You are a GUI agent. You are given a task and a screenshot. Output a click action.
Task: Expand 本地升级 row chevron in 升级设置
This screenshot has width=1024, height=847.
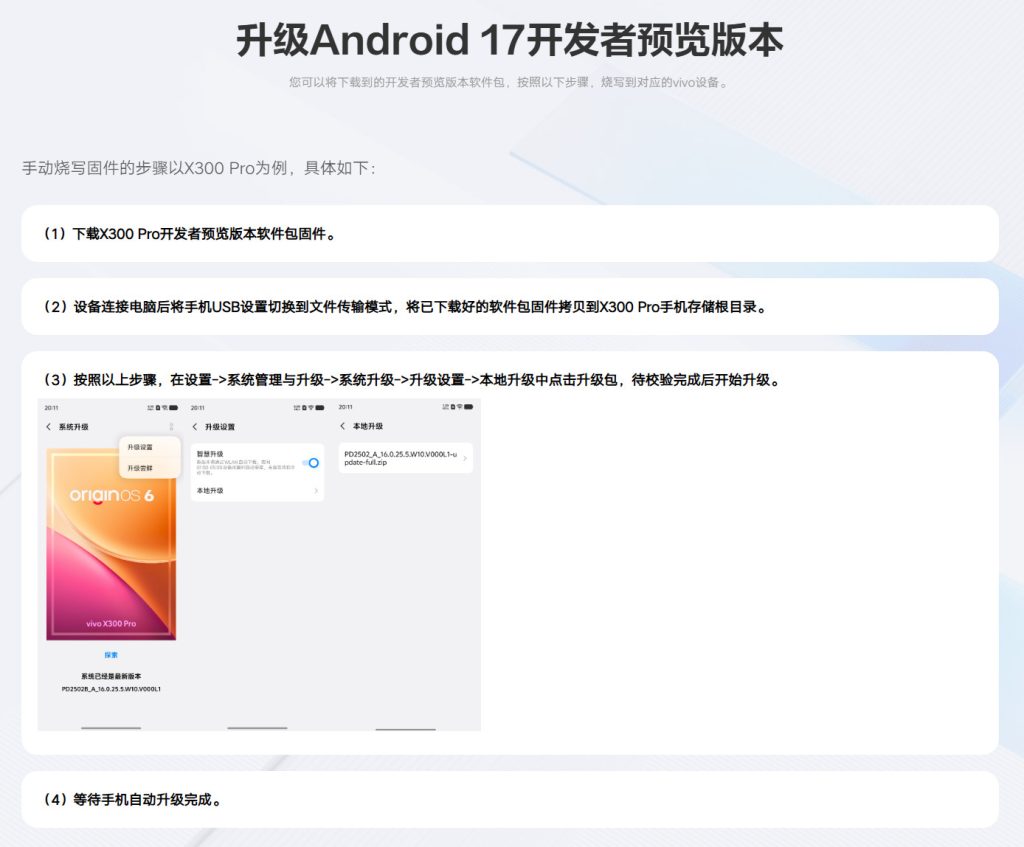[316, 491]
